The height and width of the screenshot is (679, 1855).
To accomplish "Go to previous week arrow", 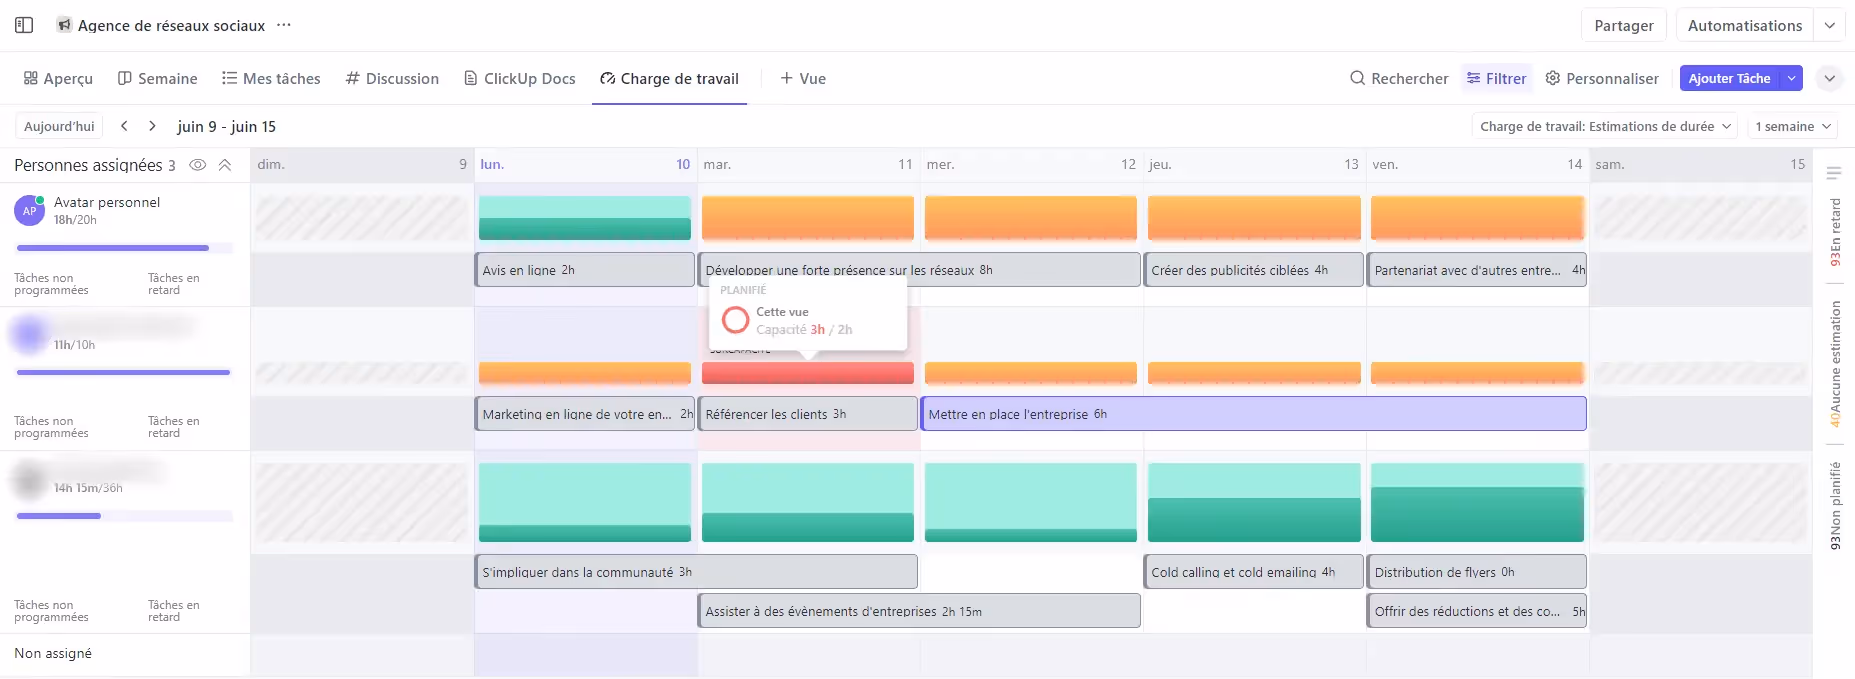I will click(x=124, y=126).
